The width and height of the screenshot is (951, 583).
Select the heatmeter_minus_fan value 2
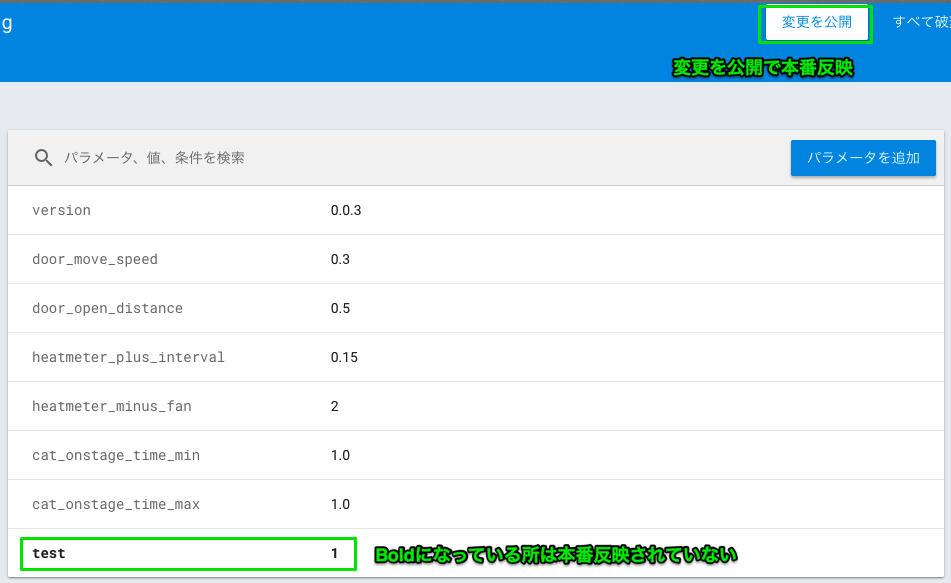[334, 406]
